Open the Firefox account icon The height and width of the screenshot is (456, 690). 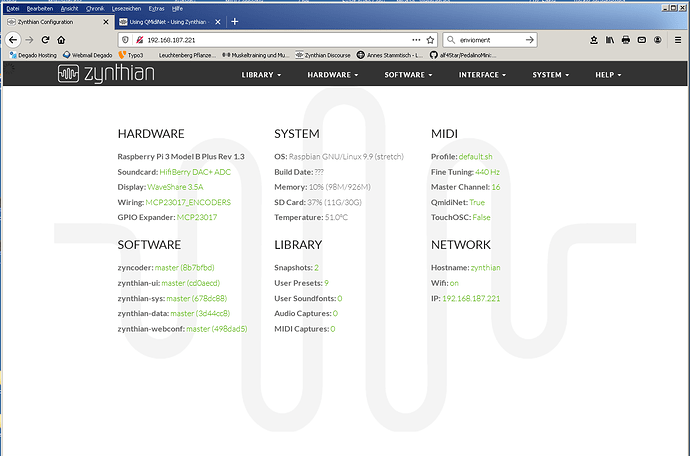[x=657, y=40]
